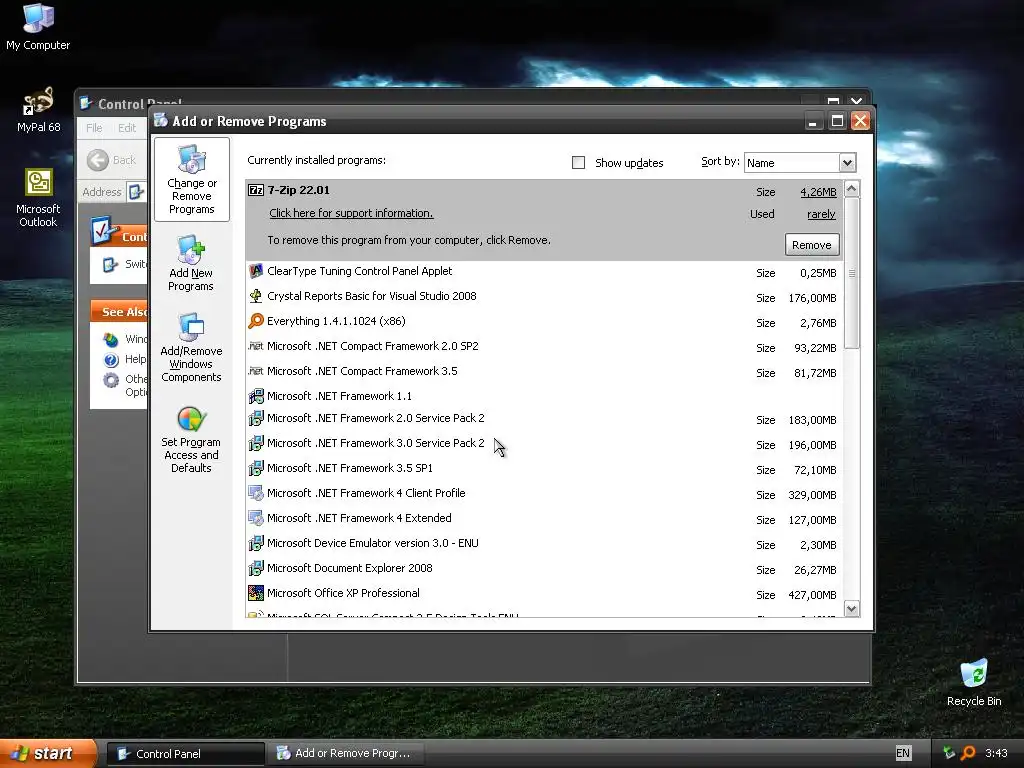Click the Everything search tray icon
1024x768 pixels.
pyautogui.click(x=968, y=753)
